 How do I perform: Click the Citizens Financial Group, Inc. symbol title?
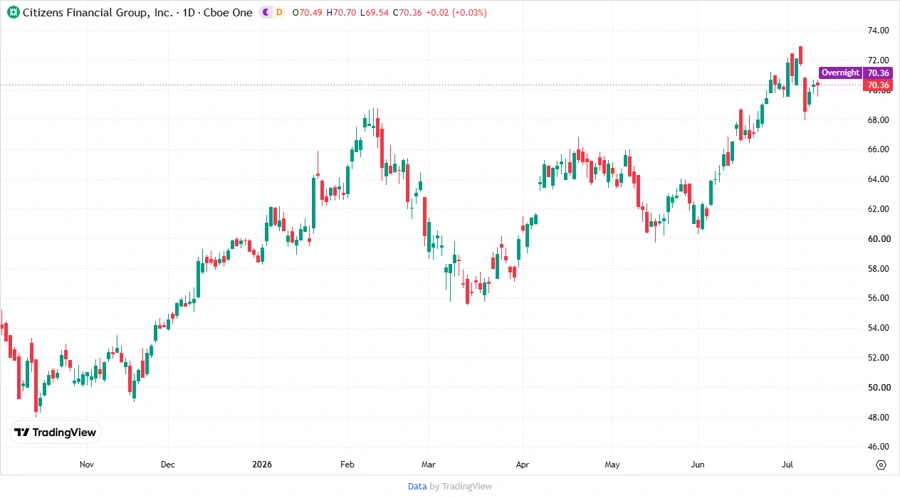coord(98,13)
